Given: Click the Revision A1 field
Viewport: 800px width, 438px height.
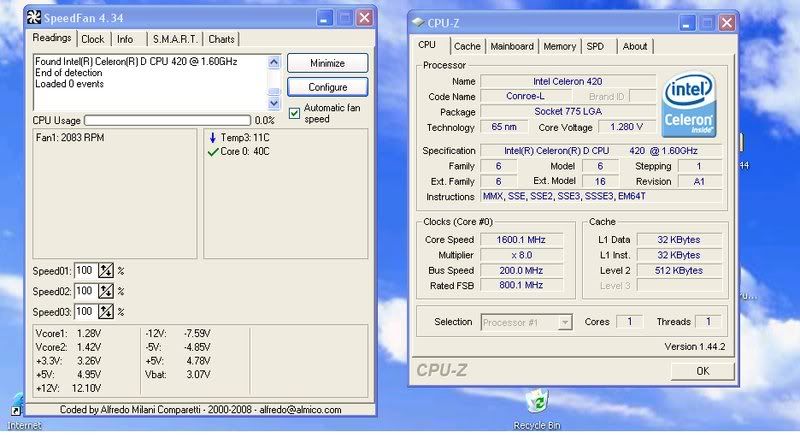Looking at the screenshot, I should coord(699,181).
